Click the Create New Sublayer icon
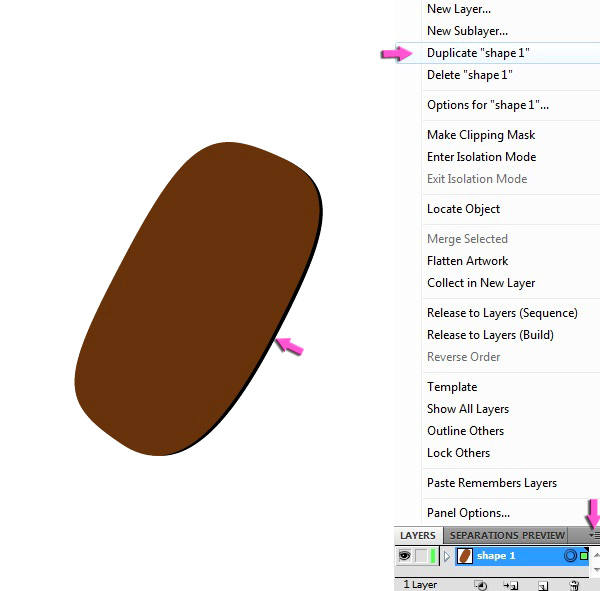Viewport: 600px width, 591px height. click(511, 585)
